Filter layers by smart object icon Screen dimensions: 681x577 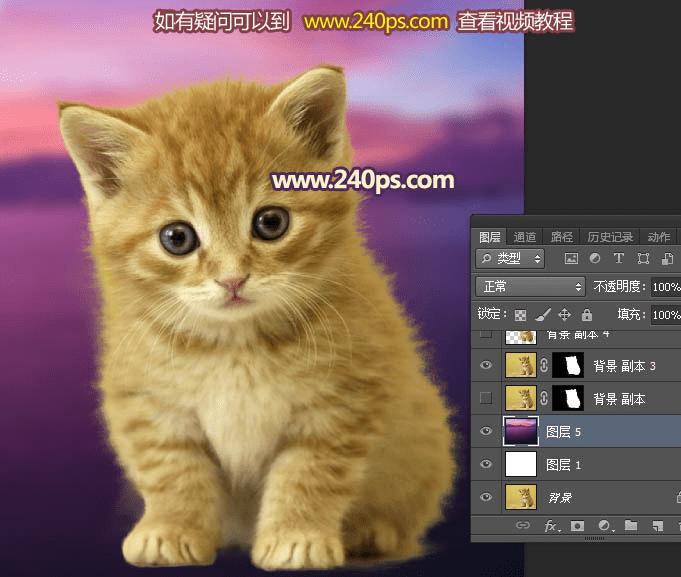pyautogui.click(x=667, y=259)
